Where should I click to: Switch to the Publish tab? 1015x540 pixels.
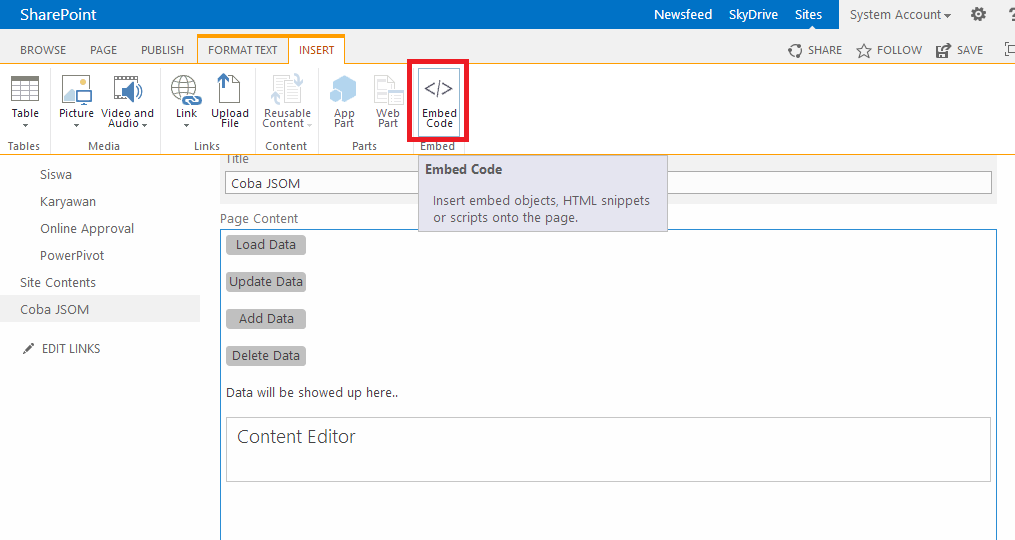click(x=162, y=50)
